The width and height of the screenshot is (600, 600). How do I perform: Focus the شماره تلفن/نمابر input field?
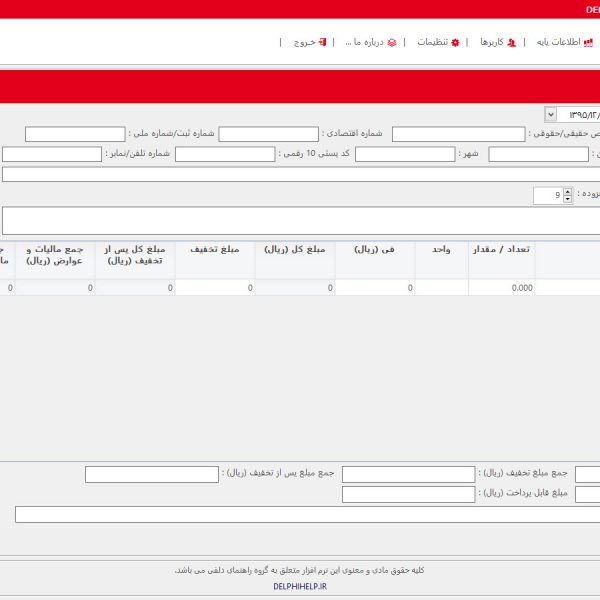click(52, 154)
